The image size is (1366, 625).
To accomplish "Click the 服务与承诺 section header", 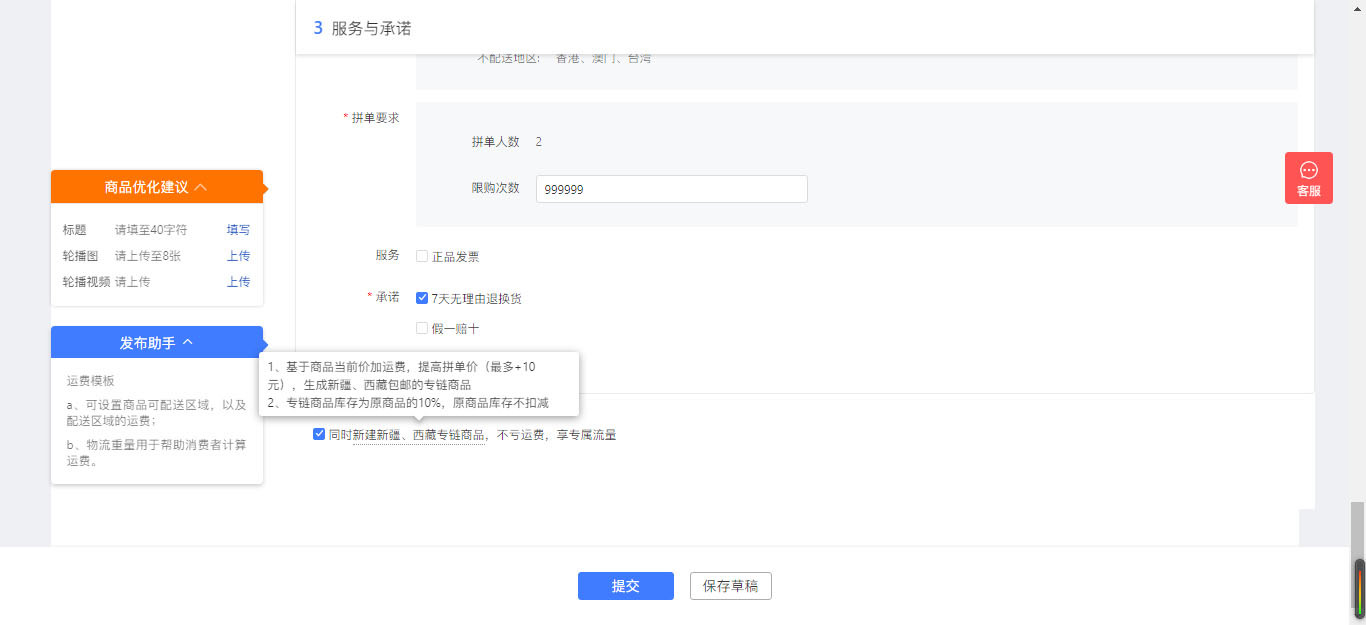I will point(371,28).
